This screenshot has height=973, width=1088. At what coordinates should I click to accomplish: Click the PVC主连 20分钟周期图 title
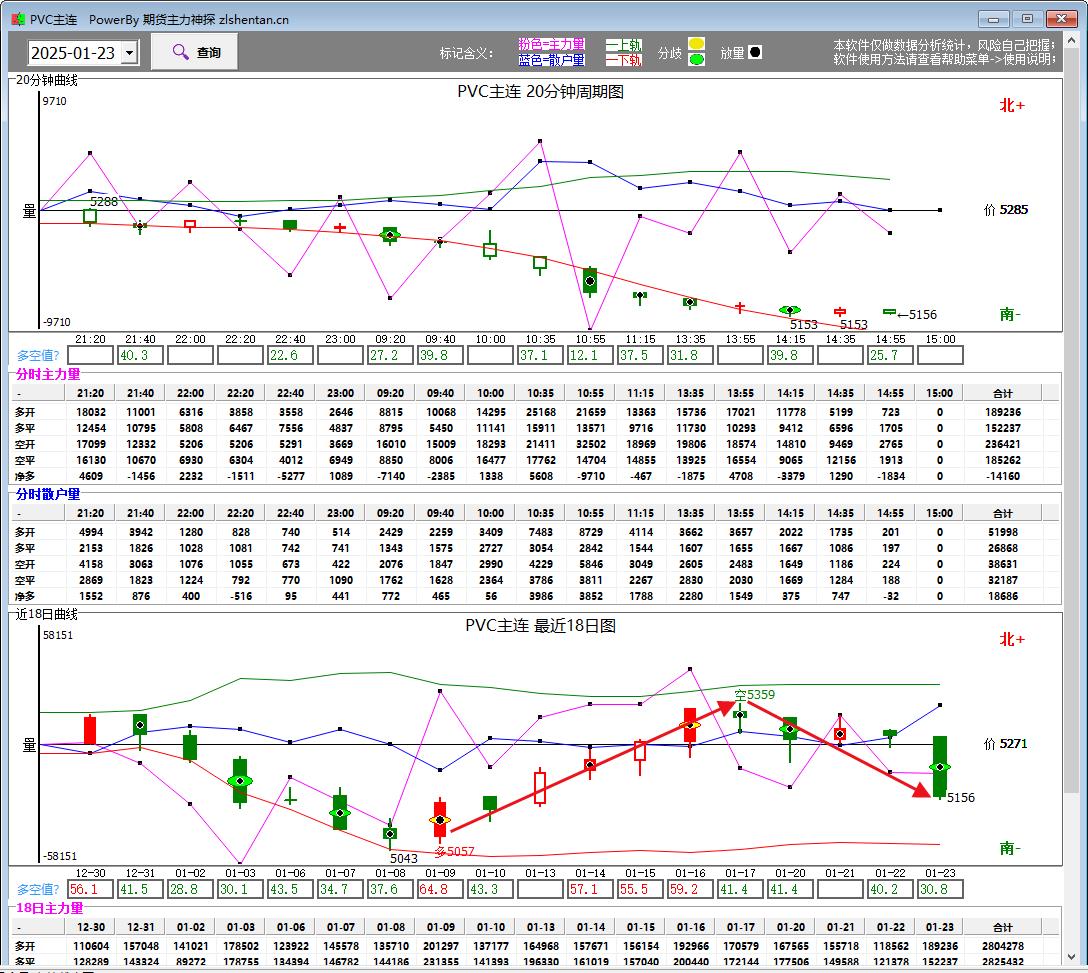(541, 92)
